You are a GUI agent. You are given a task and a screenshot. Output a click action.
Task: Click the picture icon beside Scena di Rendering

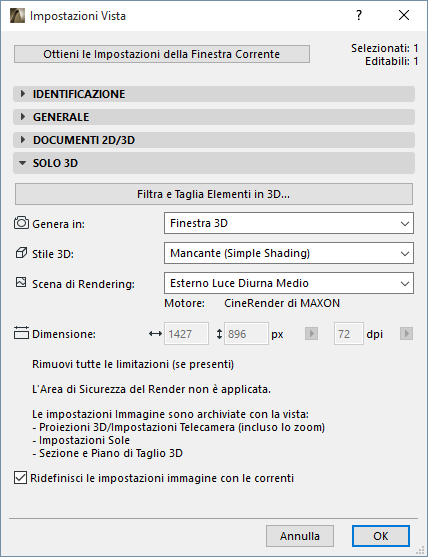click(x=21, y=282)
